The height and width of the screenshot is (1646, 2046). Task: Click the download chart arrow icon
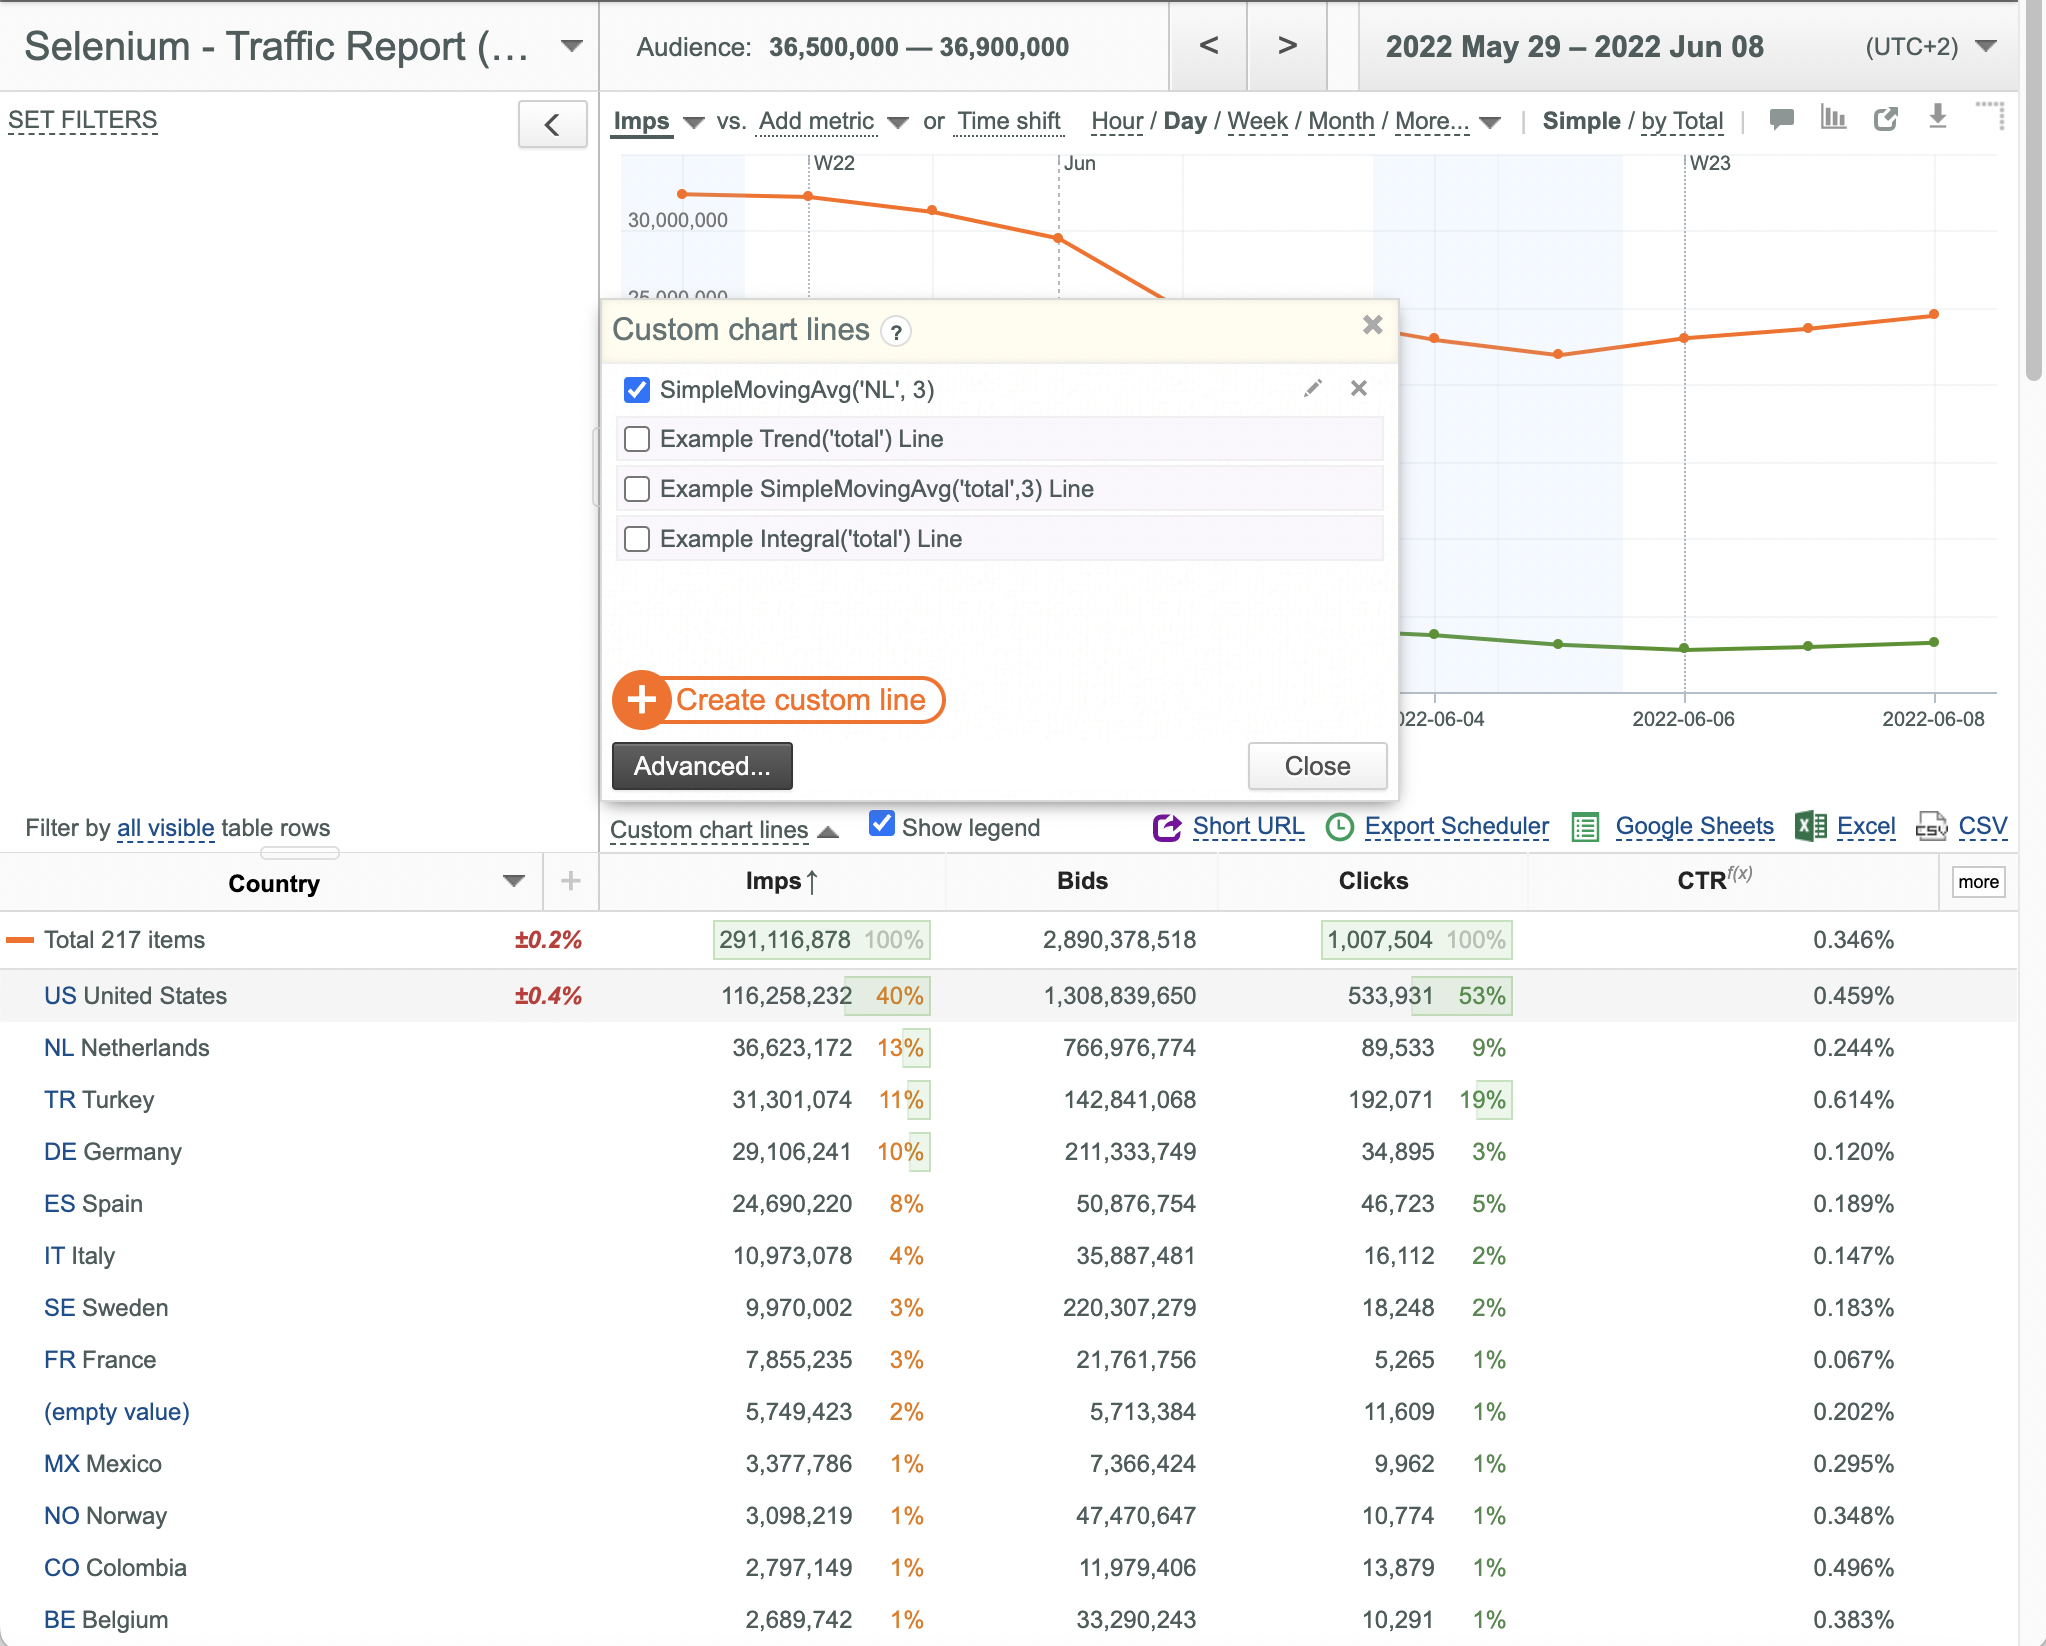1938,117
